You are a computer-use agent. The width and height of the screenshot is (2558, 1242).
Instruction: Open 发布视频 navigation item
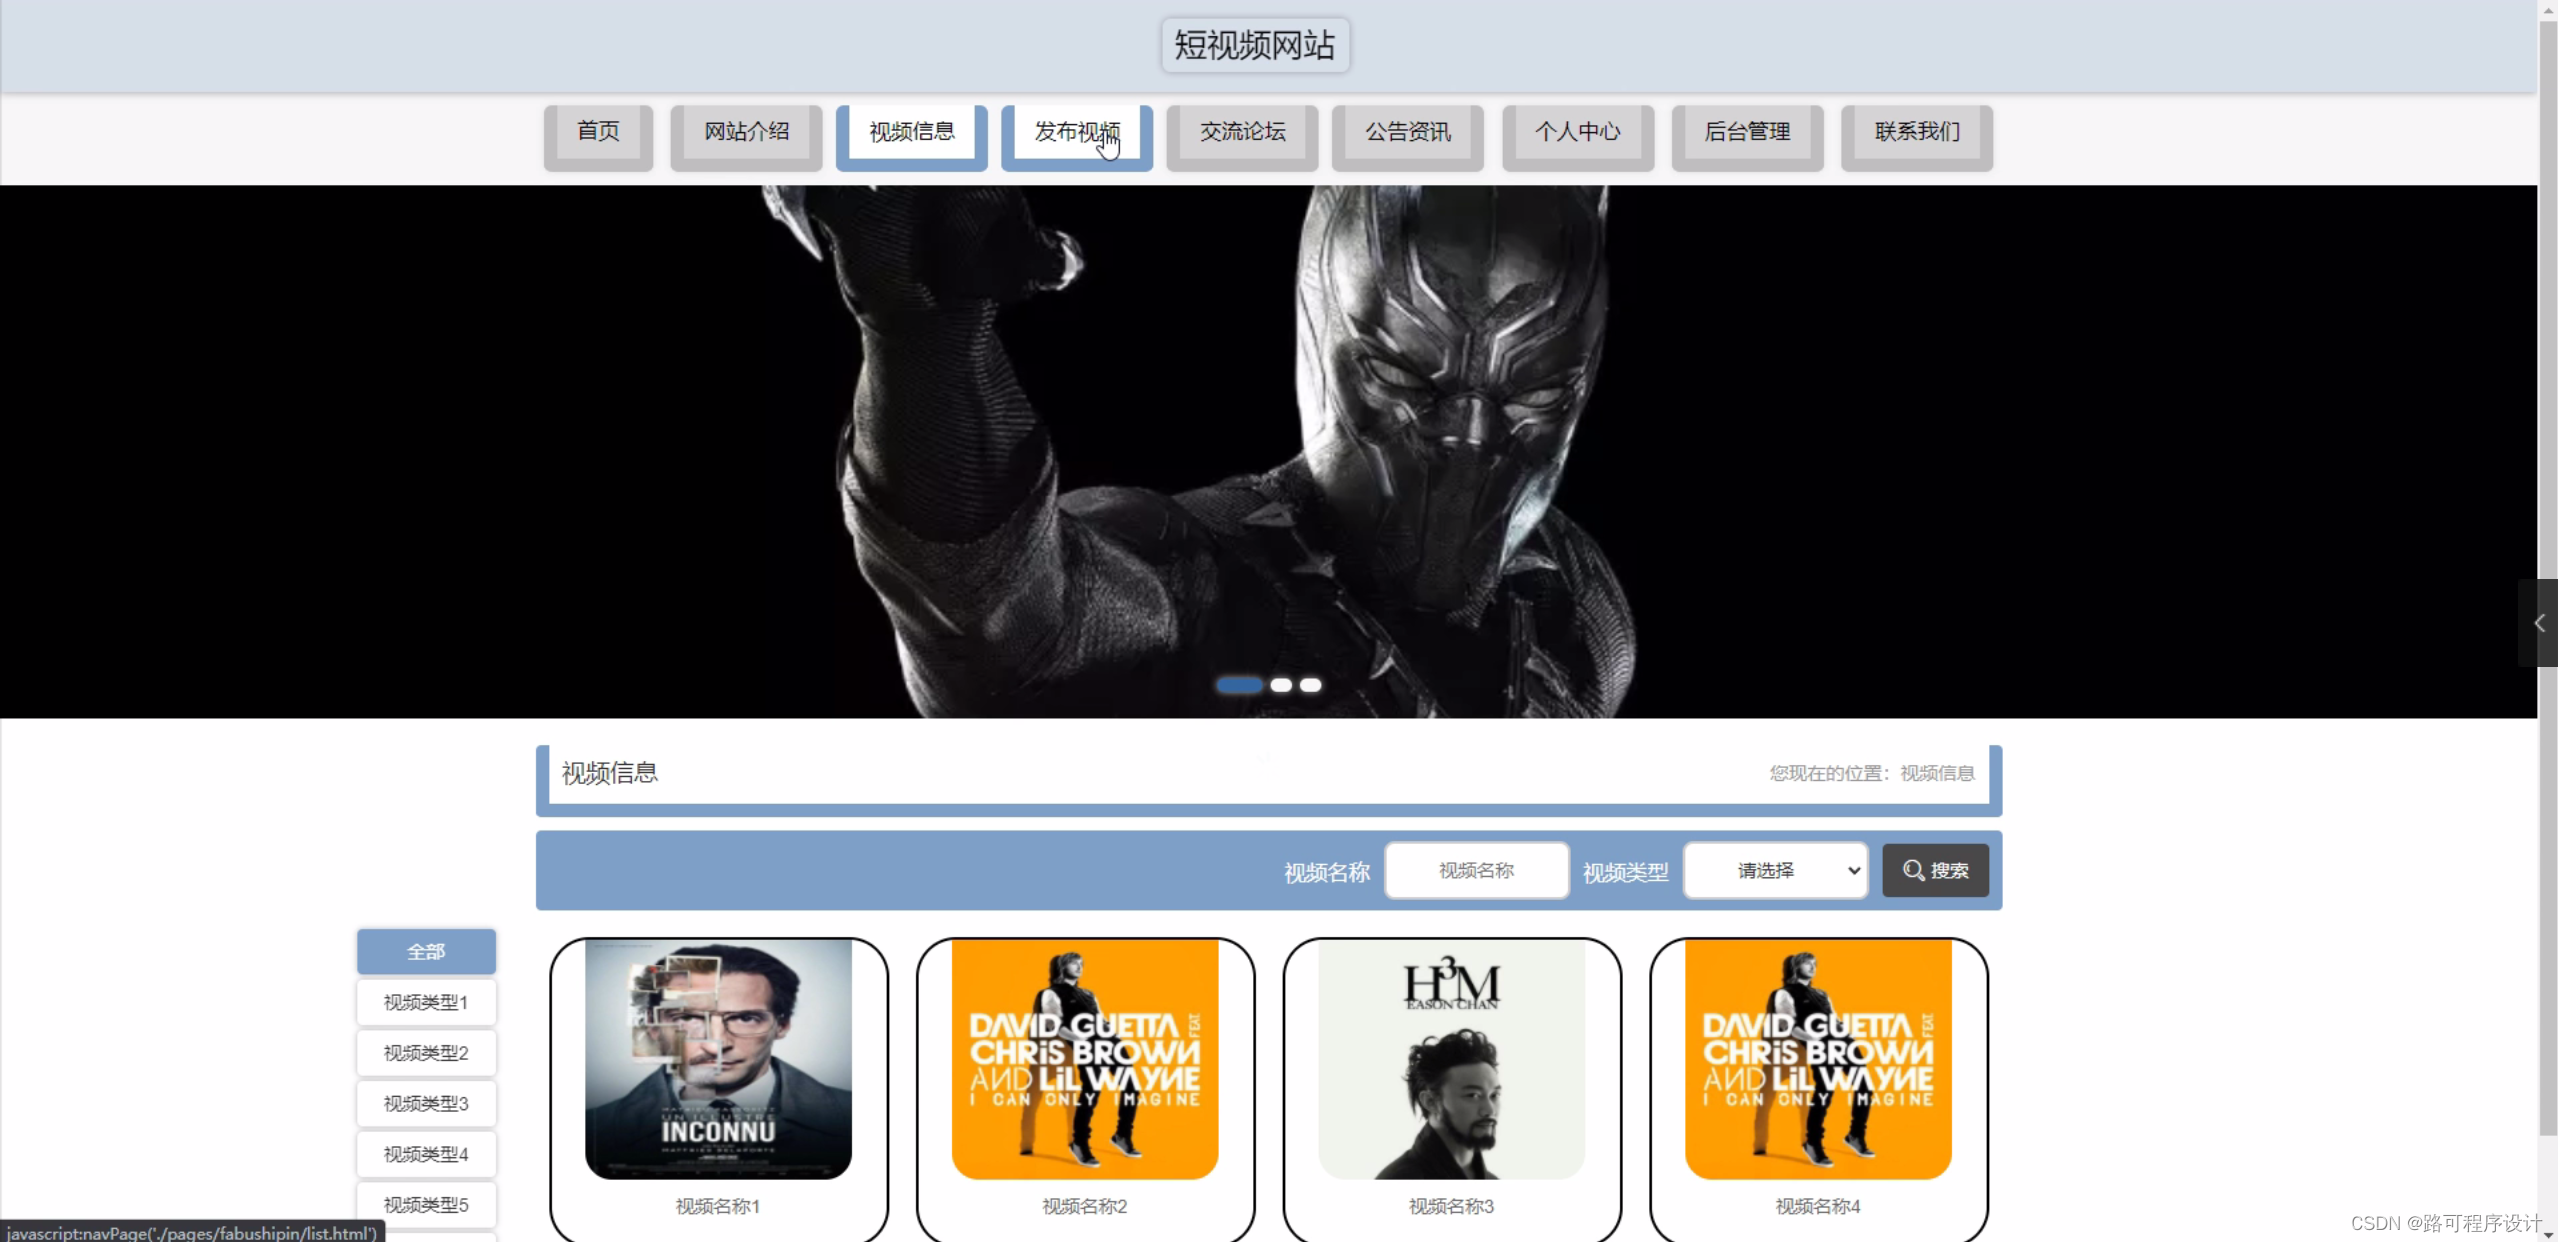[x=1076, y=132]
